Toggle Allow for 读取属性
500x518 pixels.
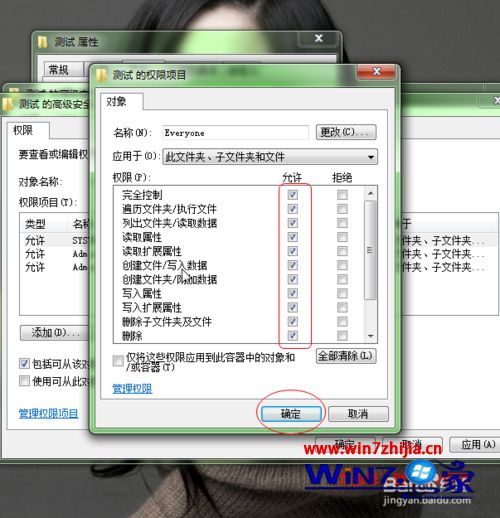[293, 237]
